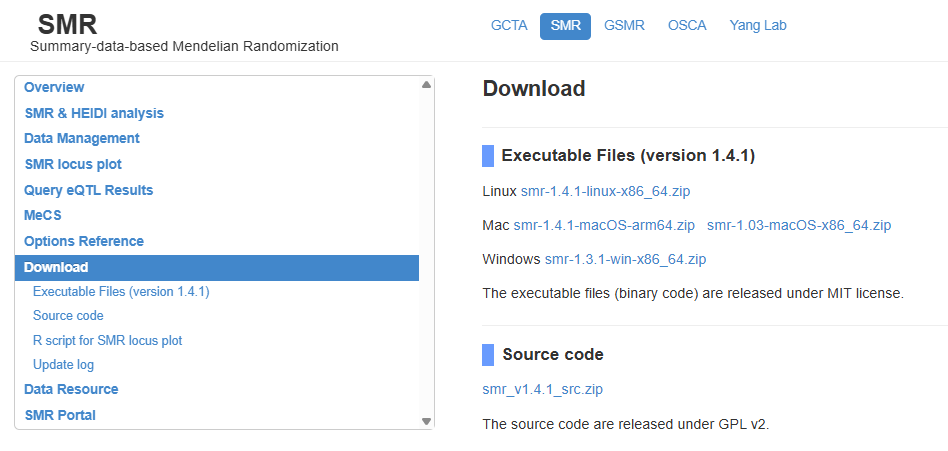Select Query eQTL Results in sidebar
Screen dimensions: 948x451
89,190
